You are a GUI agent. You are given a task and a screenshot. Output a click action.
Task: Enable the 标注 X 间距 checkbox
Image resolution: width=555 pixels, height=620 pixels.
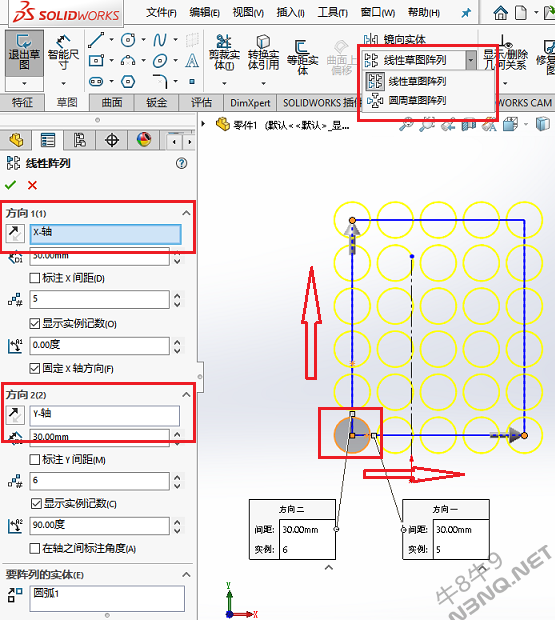tap(34, 278)
